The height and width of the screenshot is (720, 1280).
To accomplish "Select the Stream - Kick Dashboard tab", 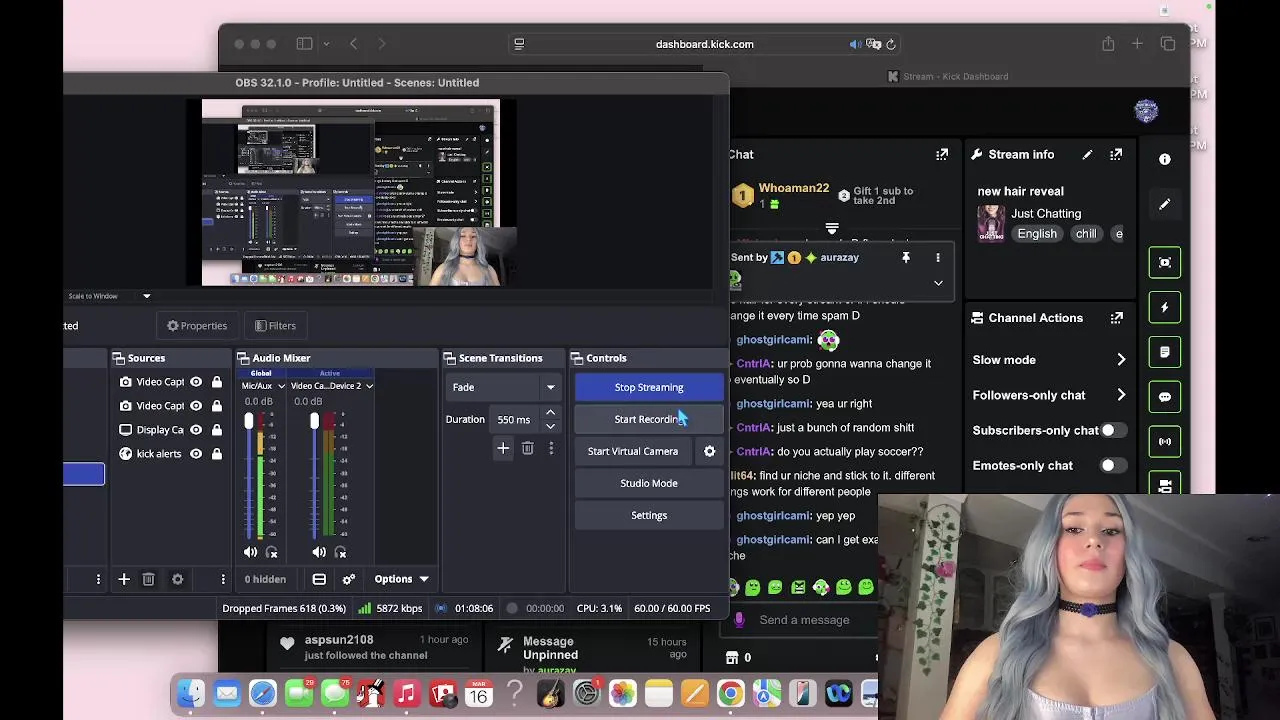I will tap(947, 76).
